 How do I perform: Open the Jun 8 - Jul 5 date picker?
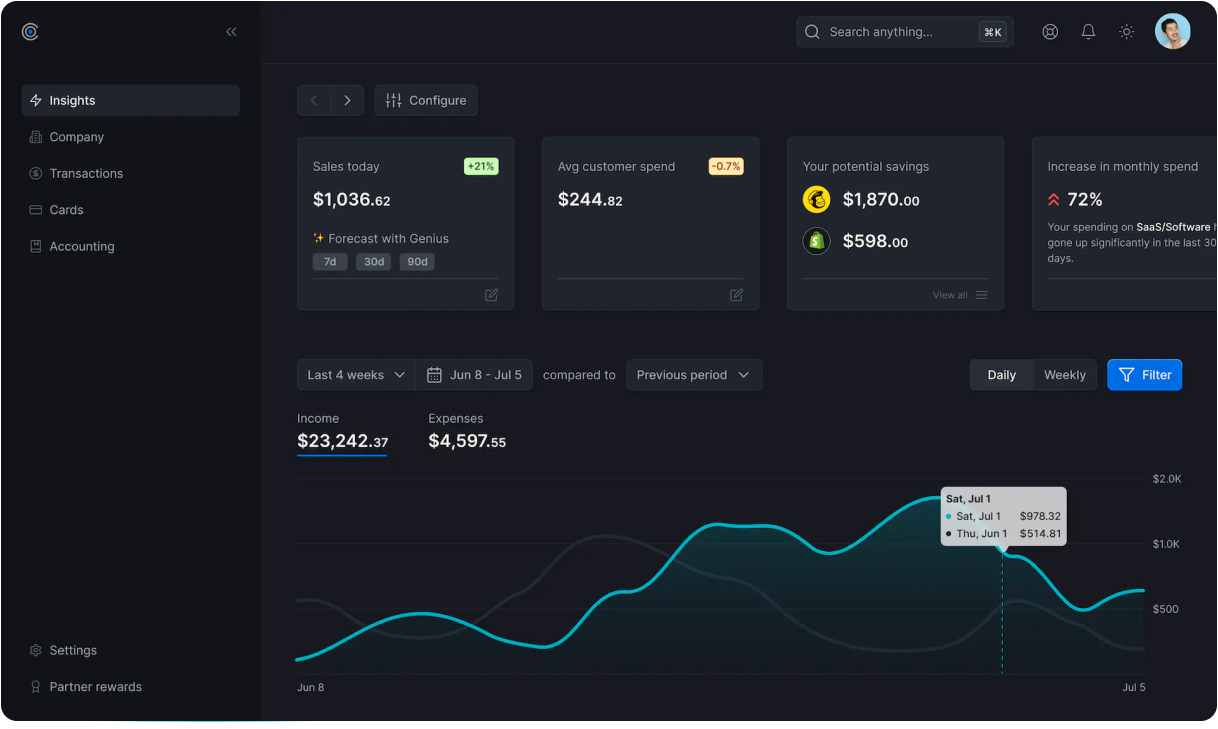click(474, 375)
